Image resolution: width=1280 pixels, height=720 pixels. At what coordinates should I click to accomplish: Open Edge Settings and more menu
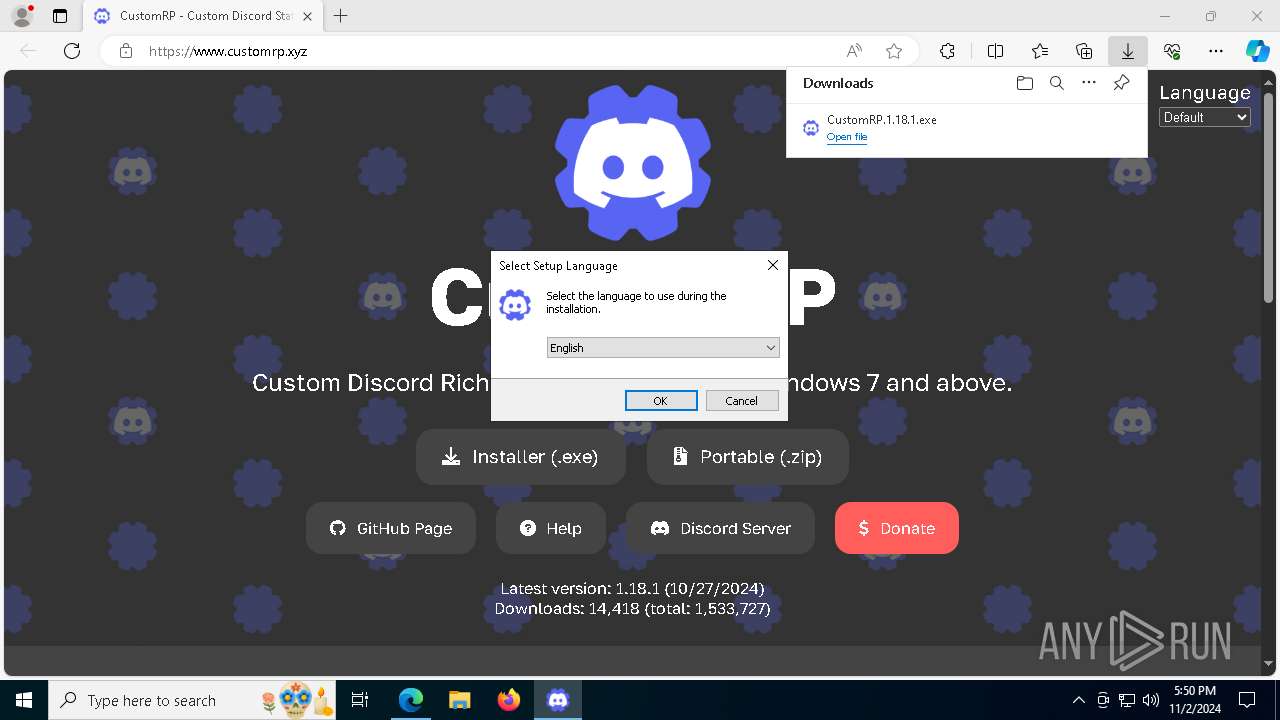1216,51
